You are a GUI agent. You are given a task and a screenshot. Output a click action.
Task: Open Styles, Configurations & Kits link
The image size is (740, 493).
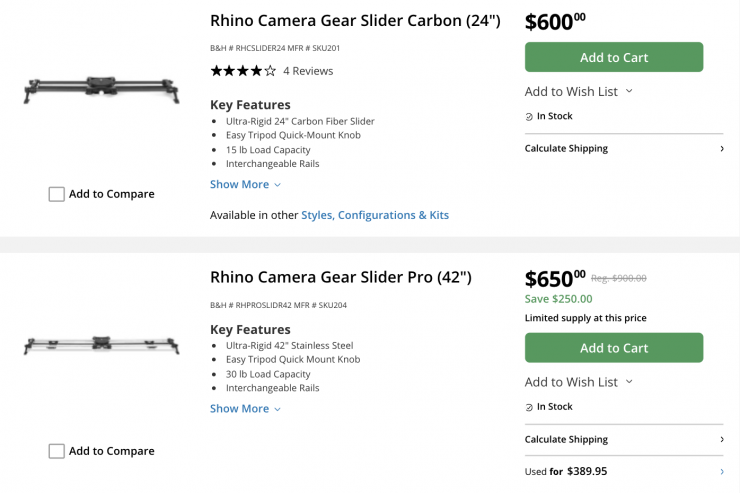[x=375, y=215]
